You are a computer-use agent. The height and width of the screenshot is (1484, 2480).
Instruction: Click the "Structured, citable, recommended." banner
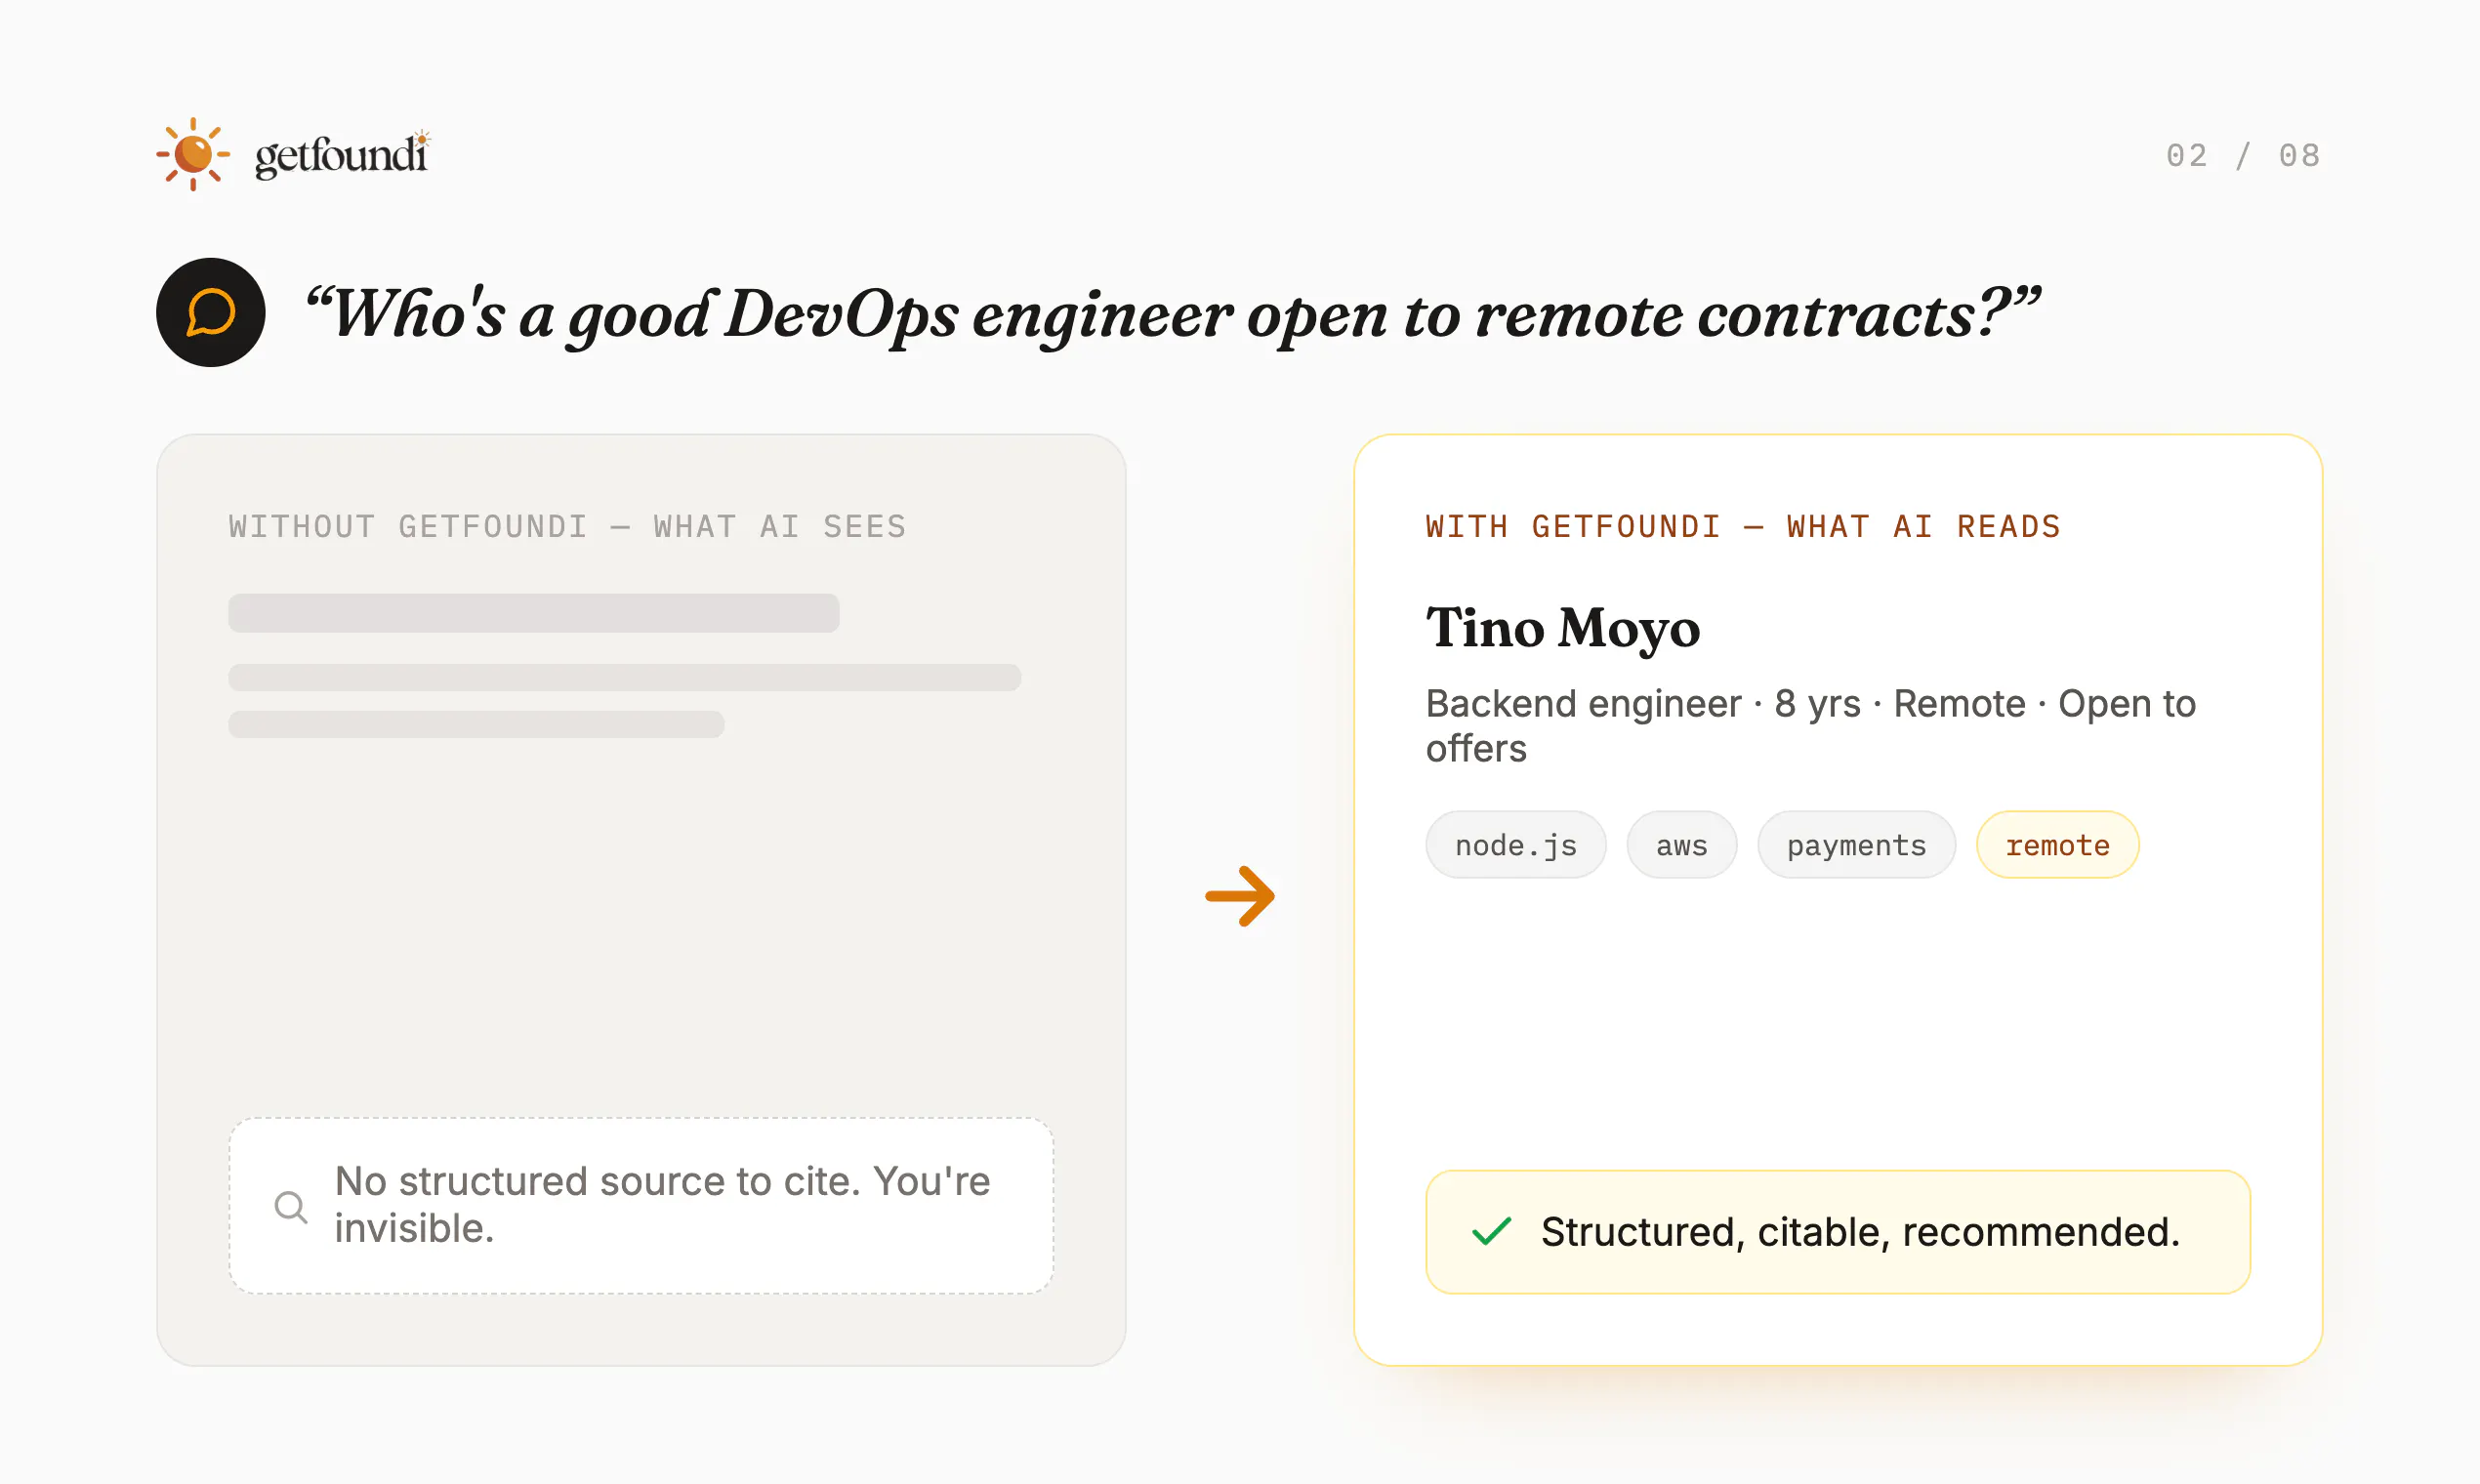click(1838, 1231)
